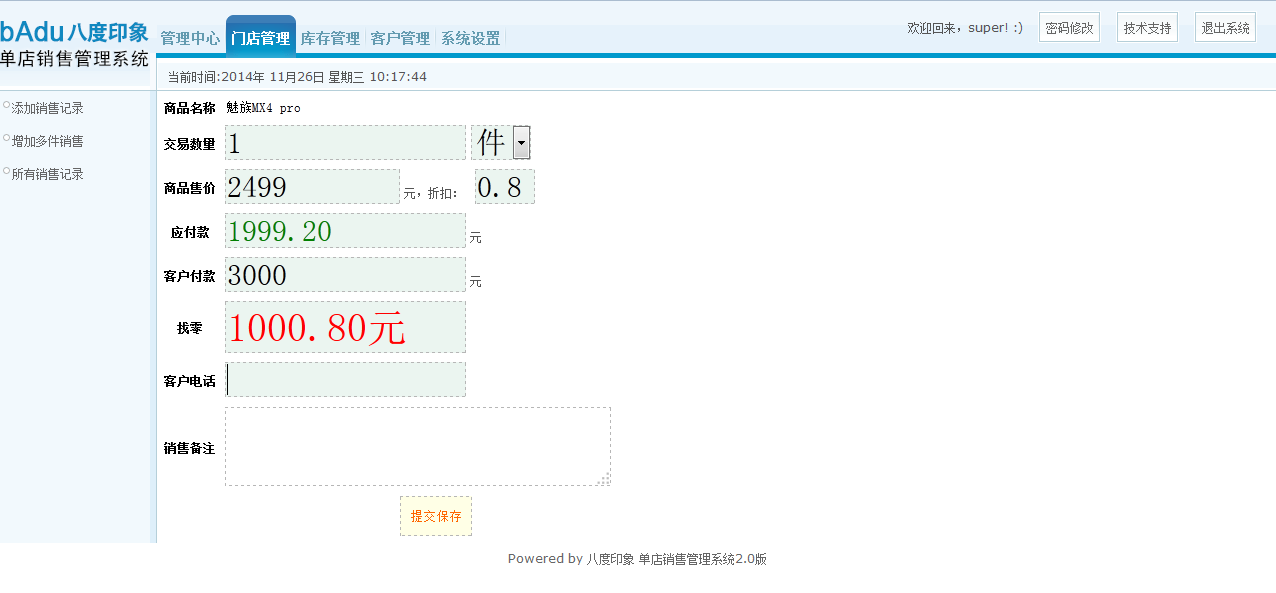Viewport: 1276px width, 593px height.
Task: Click the 折扣 field showing 0.8
Action: coord(504,187)
